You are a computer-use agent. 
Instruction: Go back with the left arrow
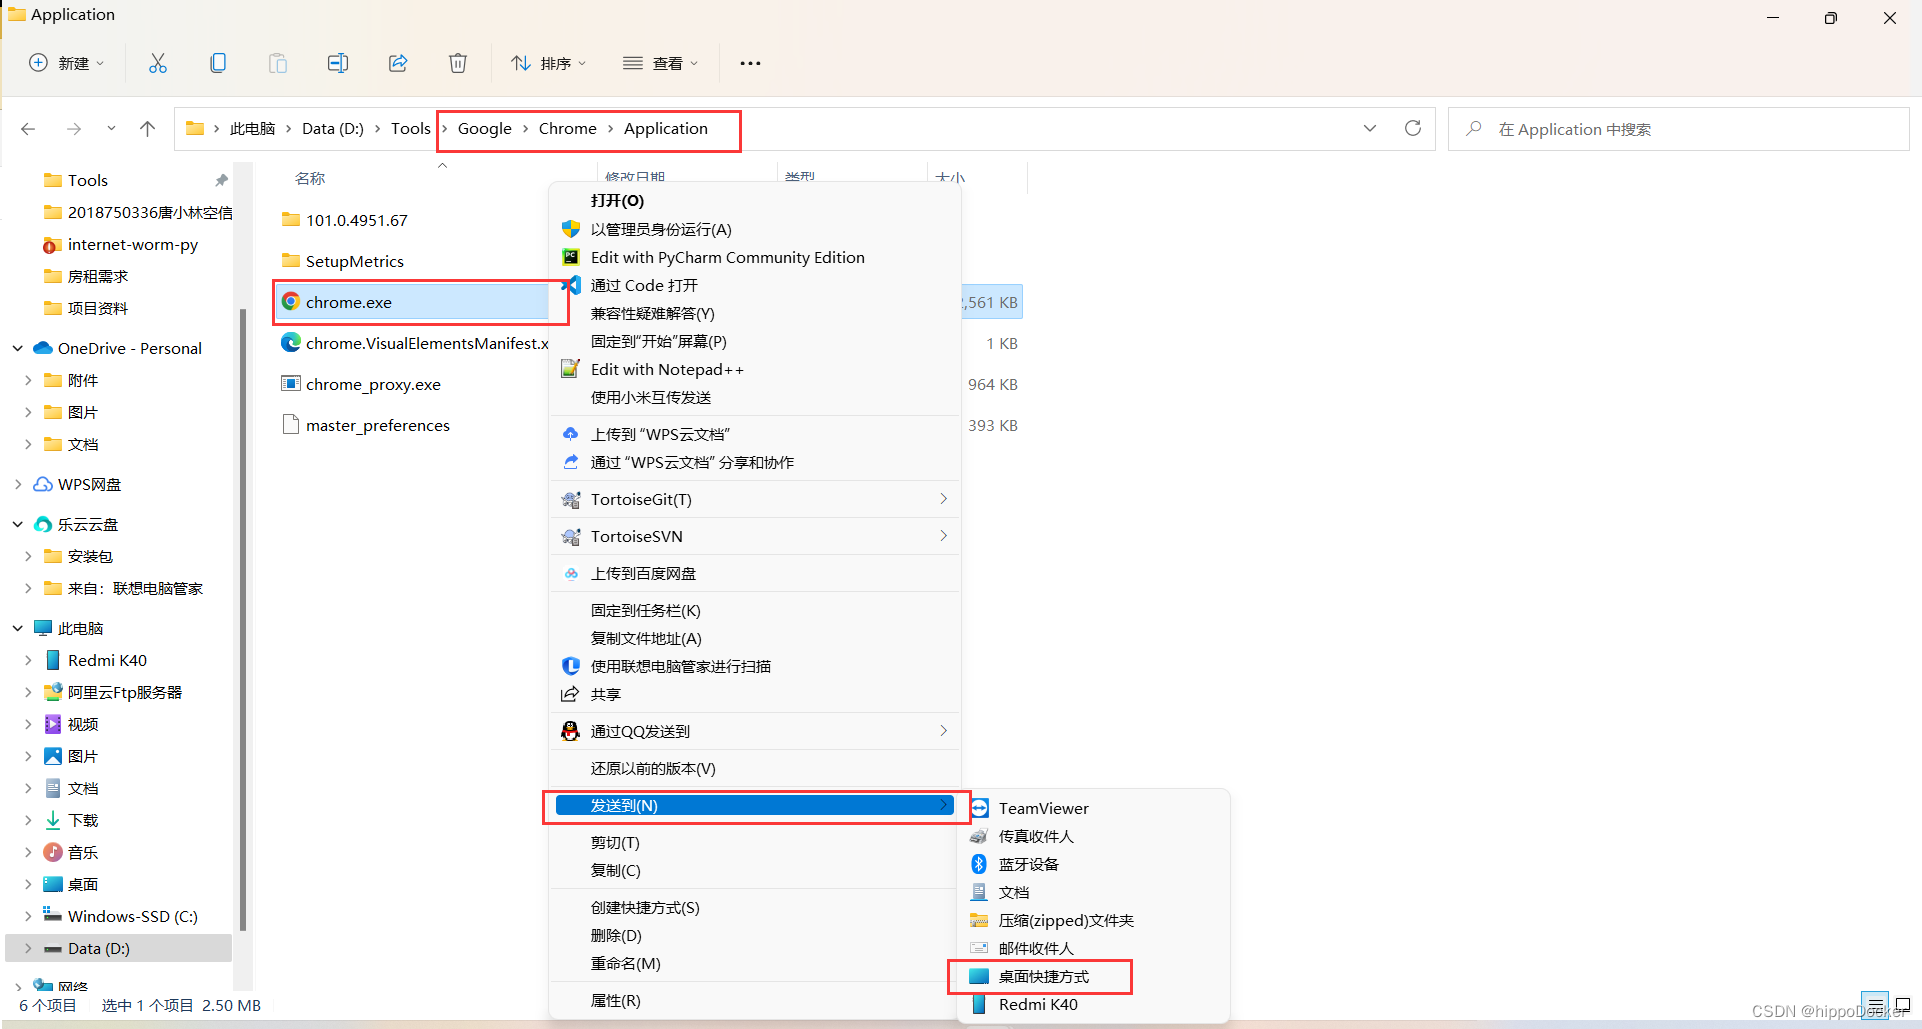pos(28,129)
